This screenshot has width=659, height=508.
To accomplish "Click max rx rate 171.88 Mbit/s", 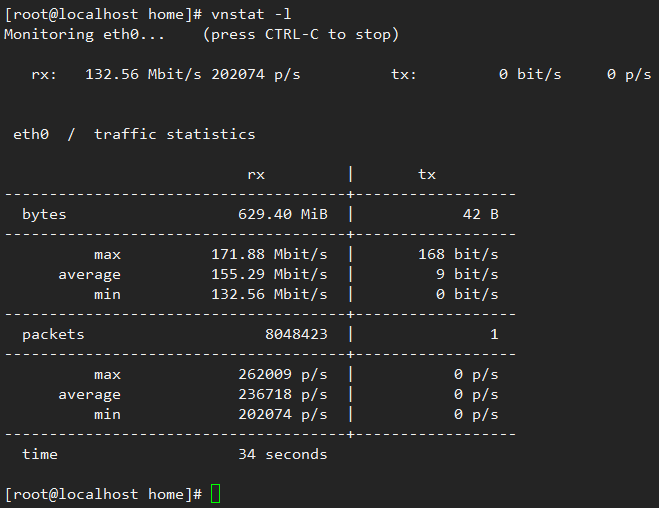I will pyautogui.click(x=269, y=254).
